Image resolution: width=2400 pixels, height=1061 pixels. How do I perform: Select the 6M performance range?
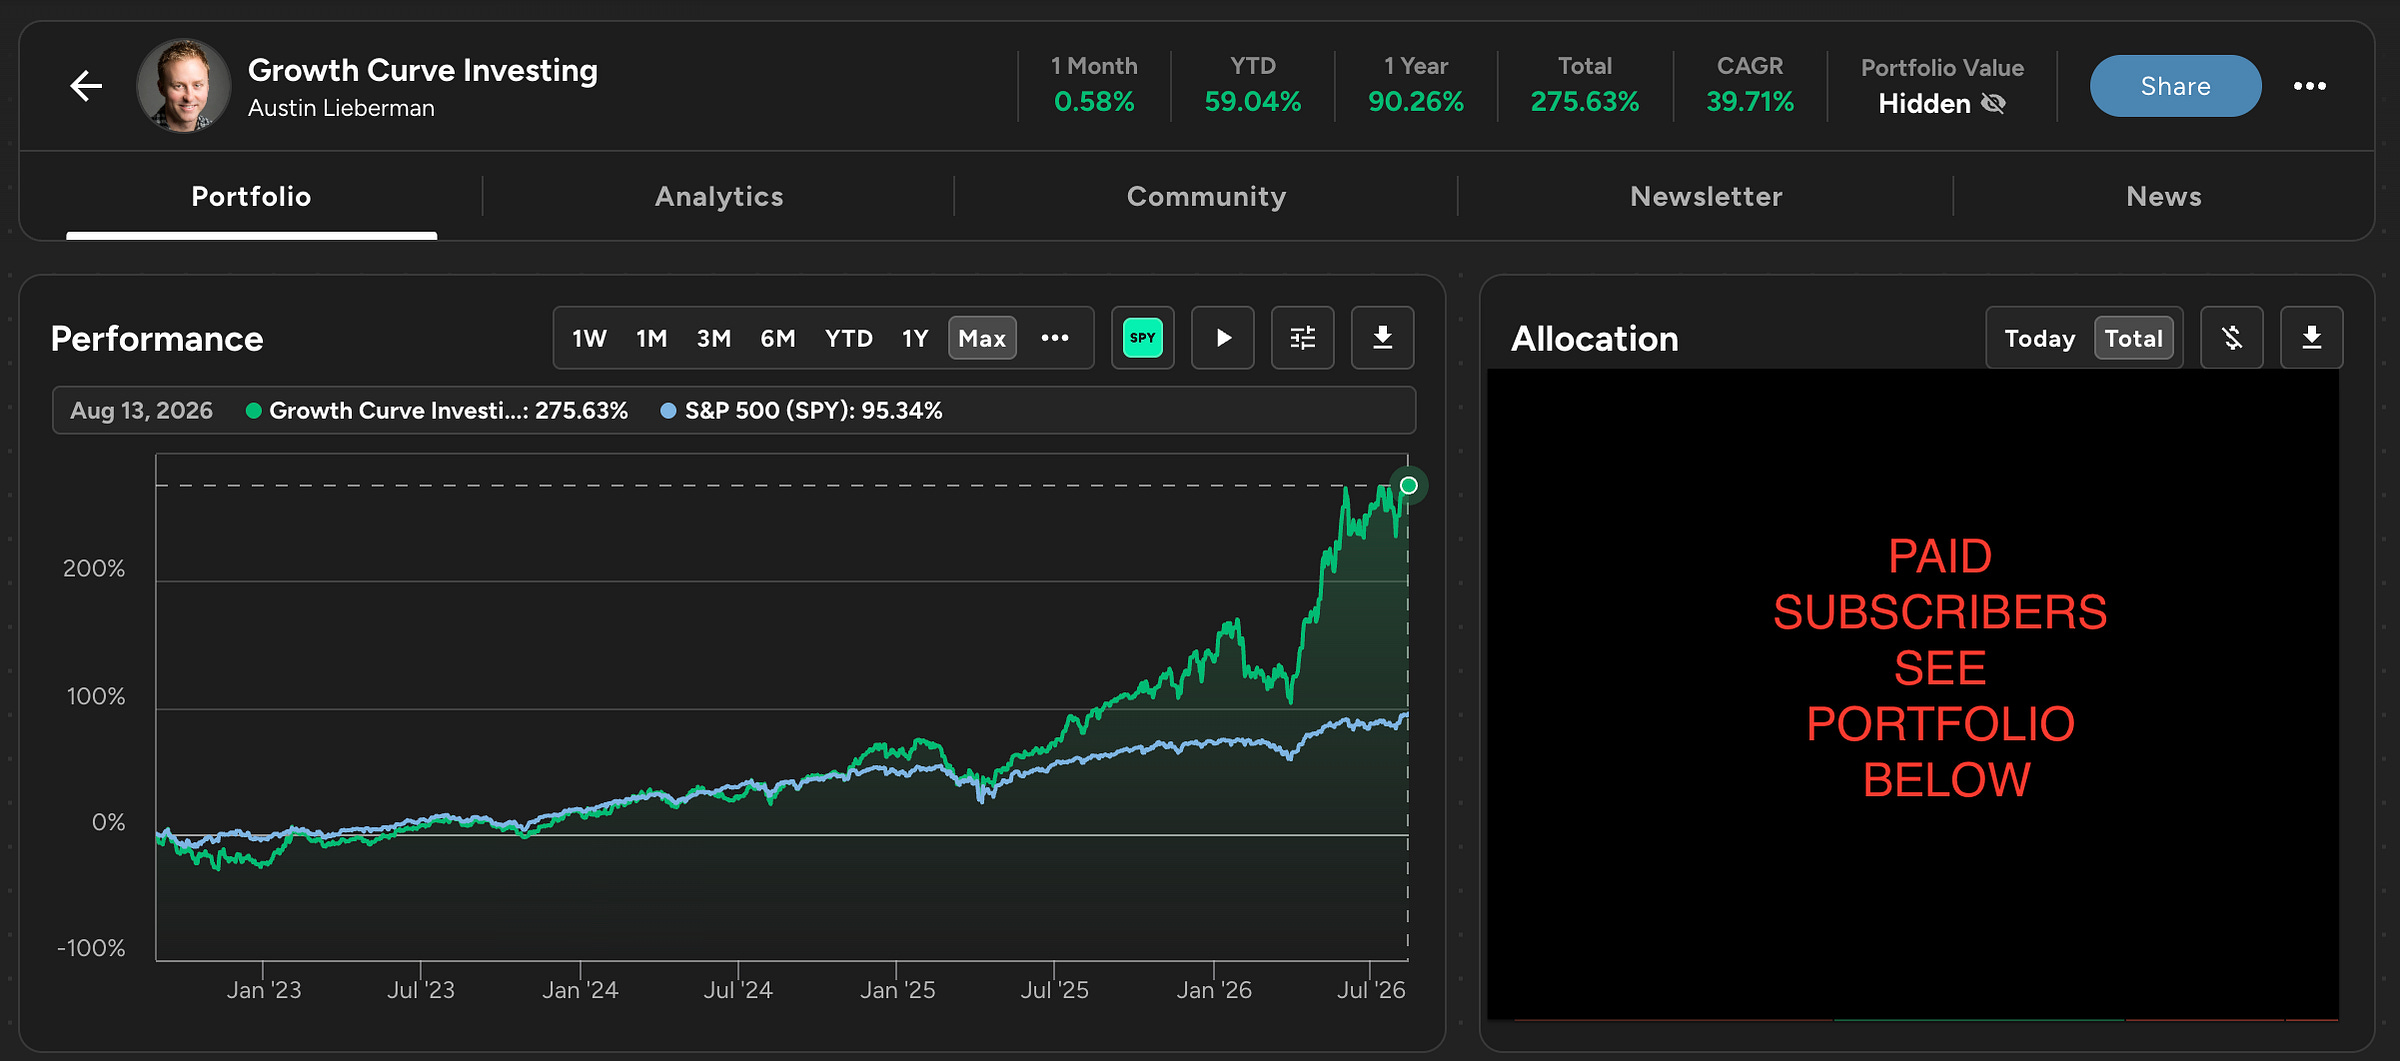[778, 338]
